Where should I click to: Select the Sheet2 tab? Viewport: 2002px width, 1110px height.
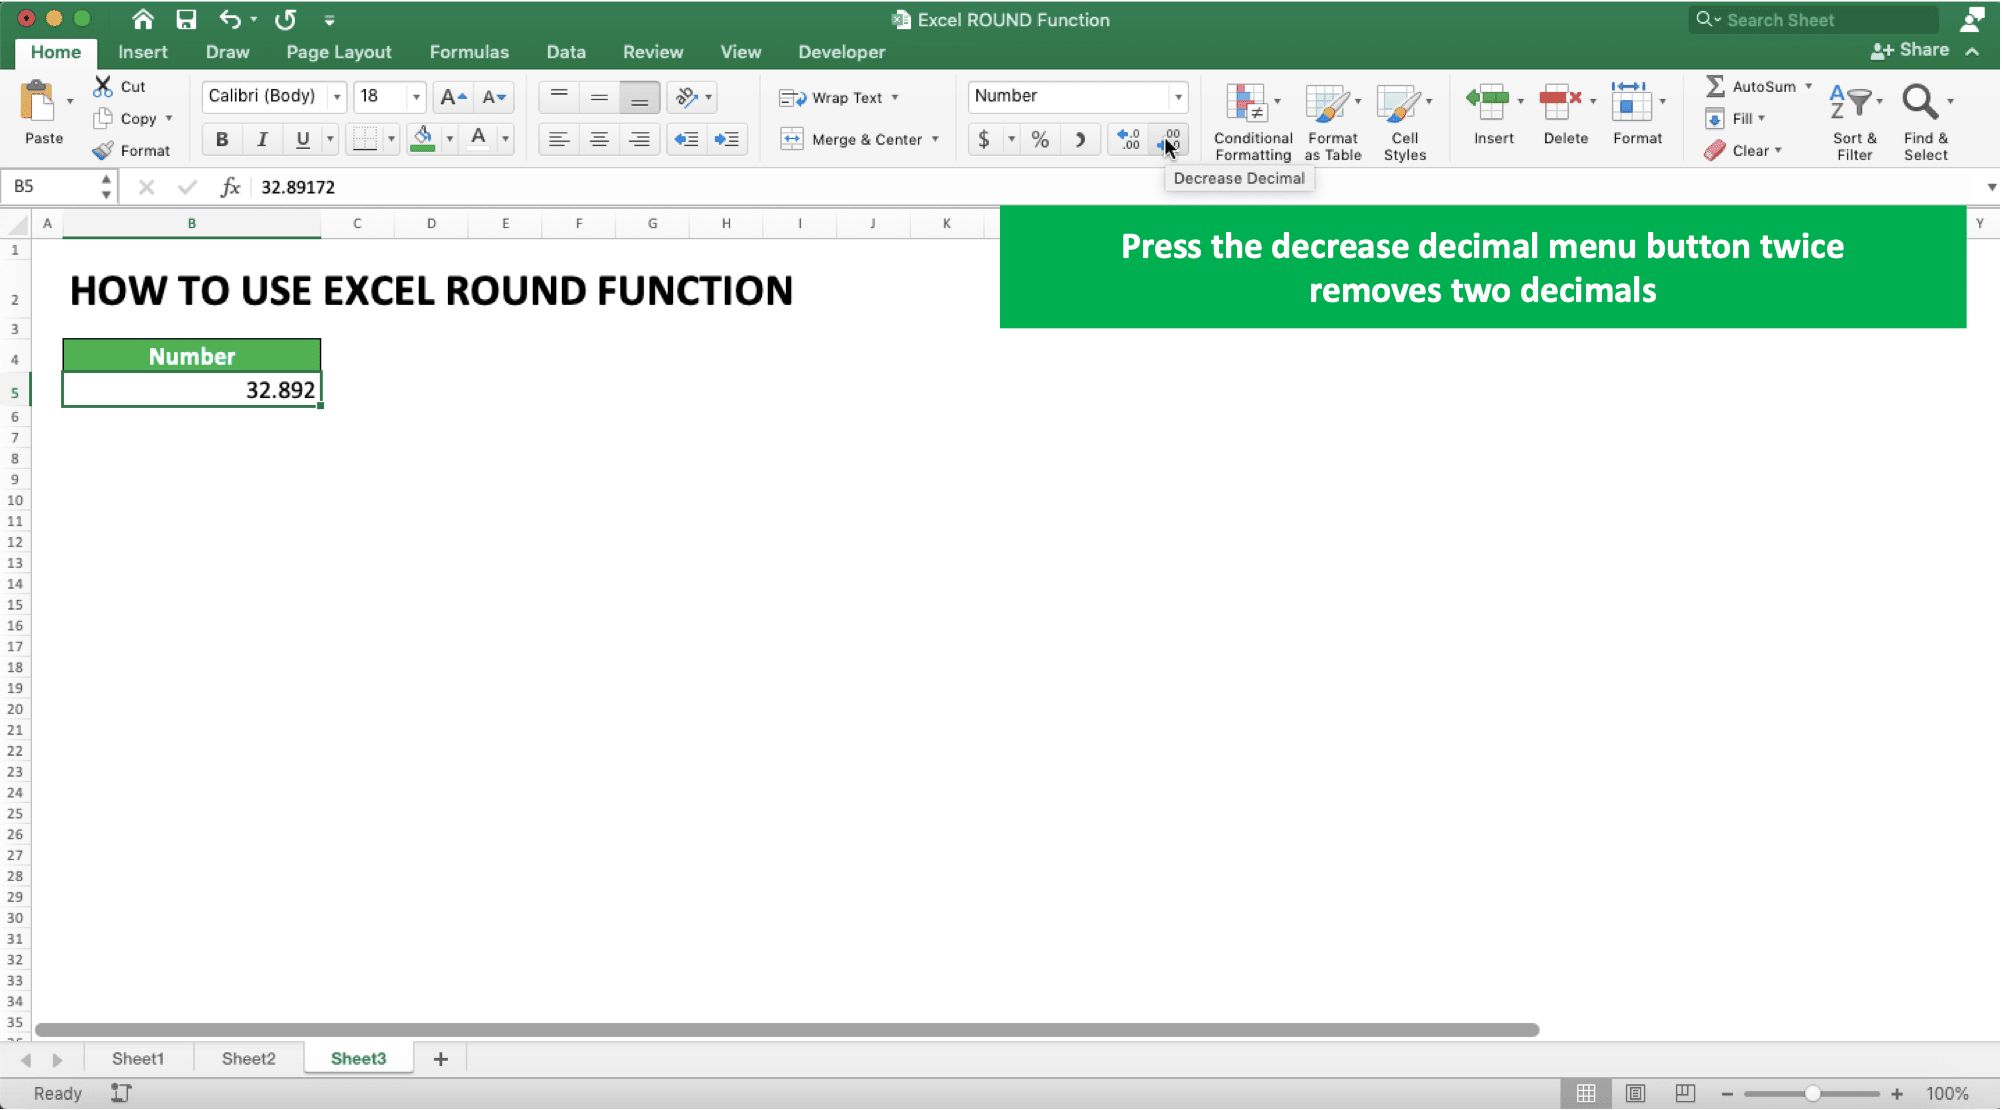click(x=247, y=1058)
